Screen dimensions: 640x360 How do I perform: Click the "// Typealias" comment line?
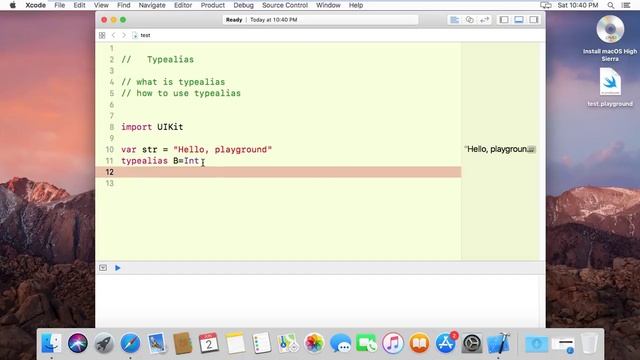point(157,60)
